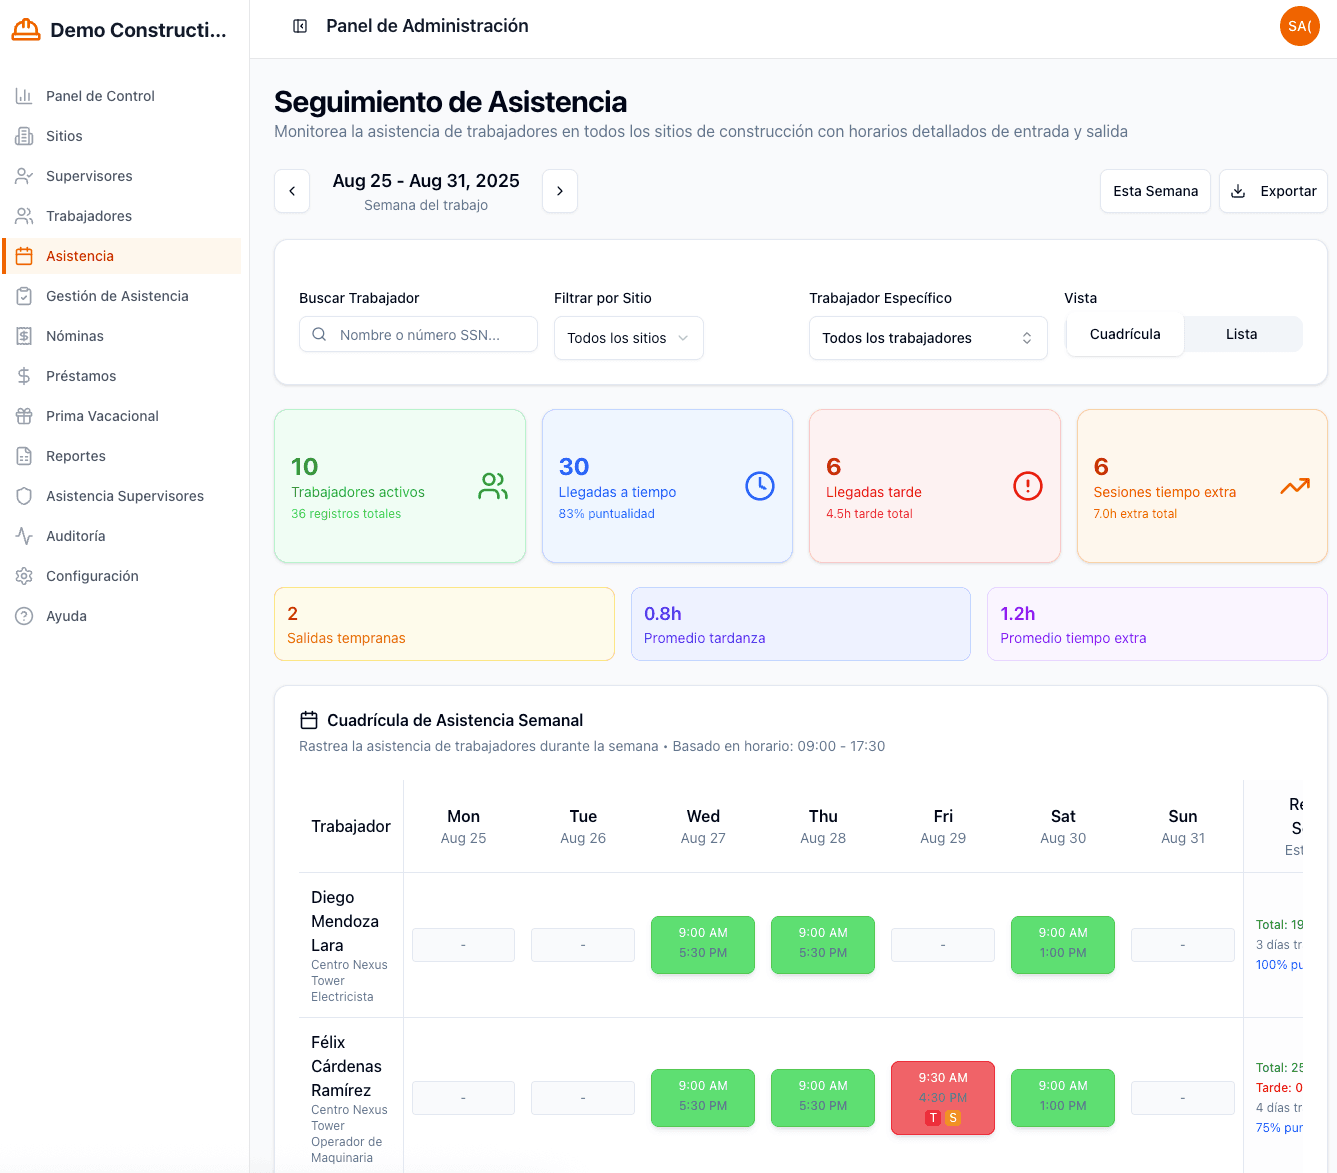This screenshot has height=1173, width=1337.
Task: Switch view to Cuadrícula
Action: click(1125, 334)
